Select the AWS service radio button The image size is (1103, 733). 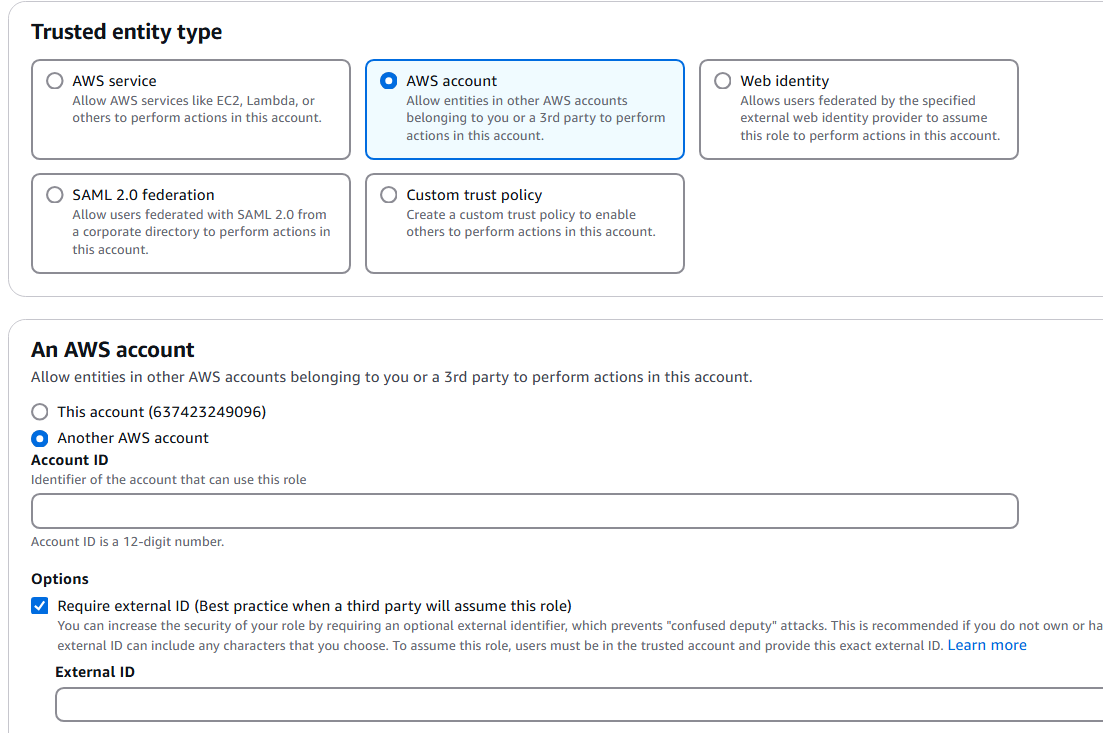[x=55, y=81]
